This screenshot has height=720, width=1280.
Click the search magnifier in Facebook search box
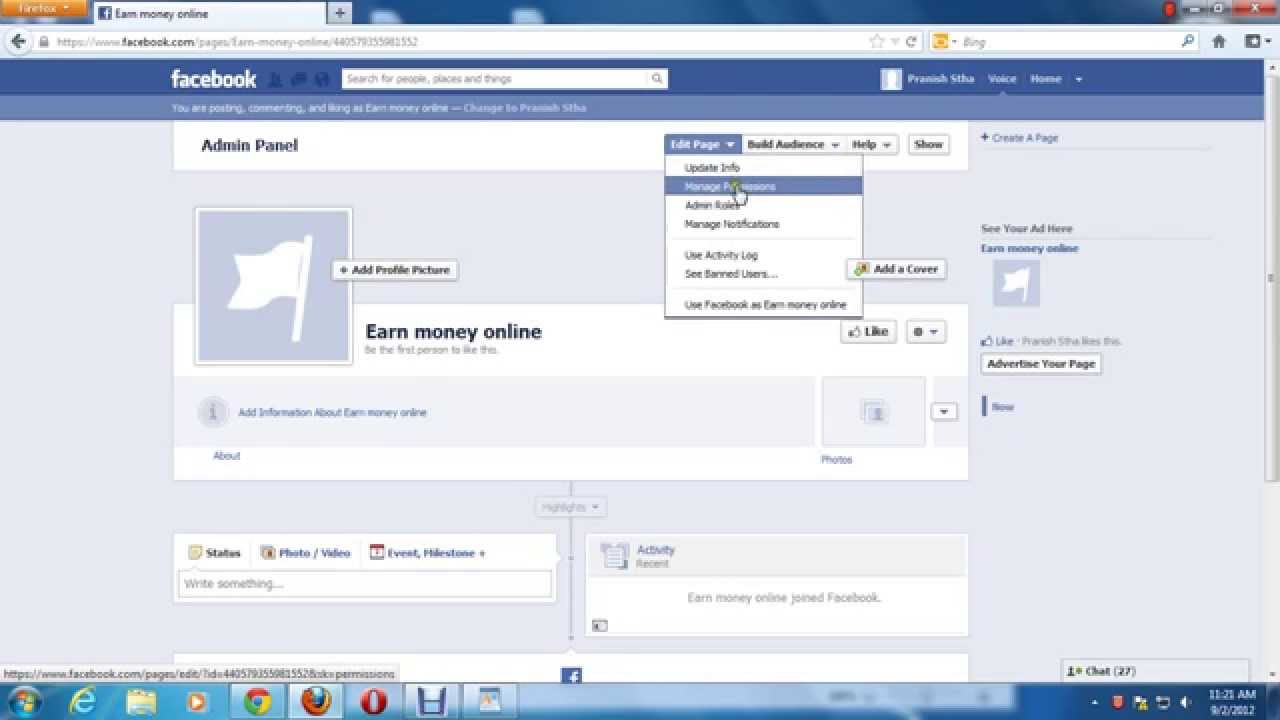[x=657, y=79]
